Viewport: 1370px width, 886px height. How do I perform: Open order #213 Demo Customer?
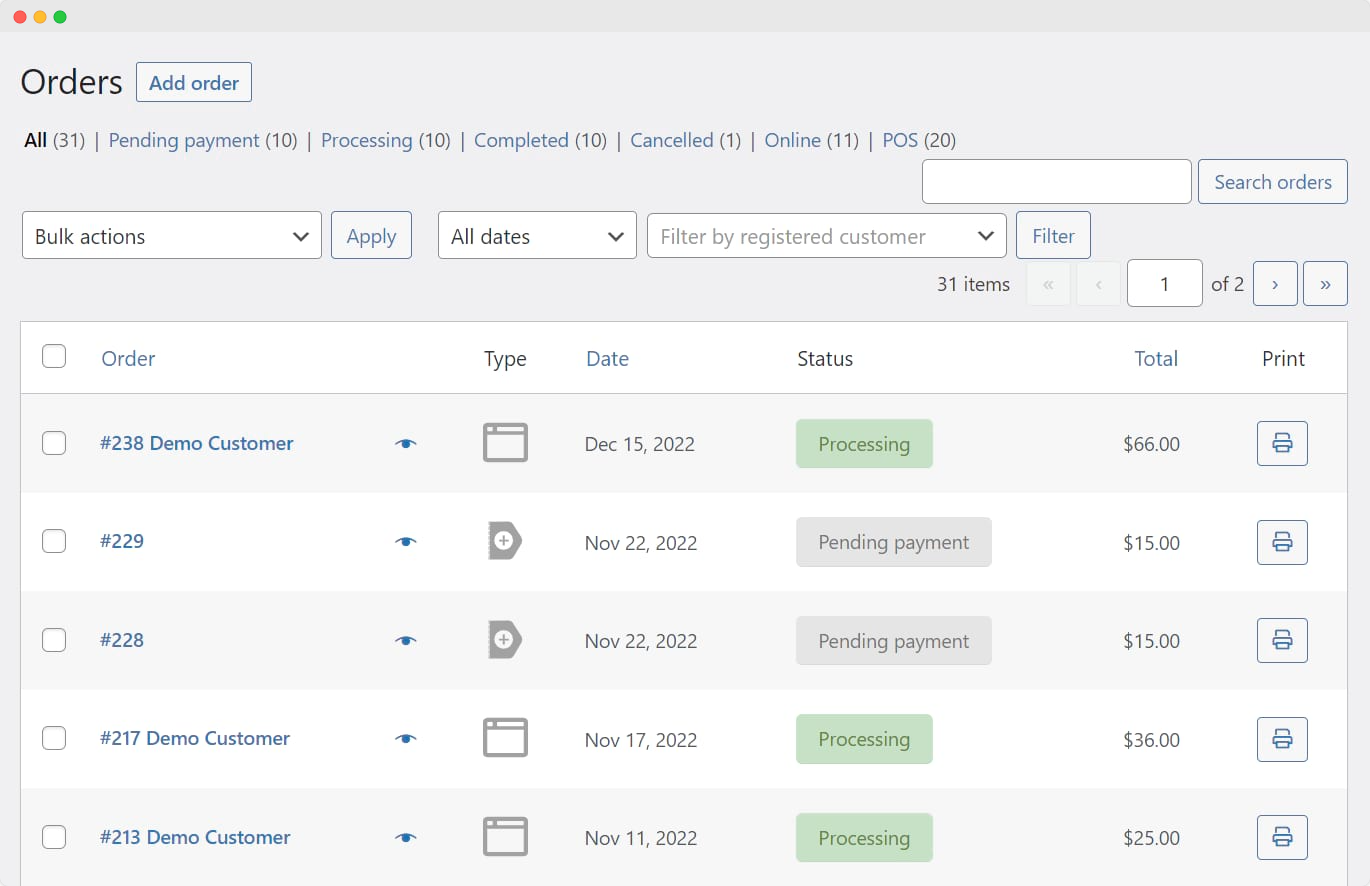(196, 837)
